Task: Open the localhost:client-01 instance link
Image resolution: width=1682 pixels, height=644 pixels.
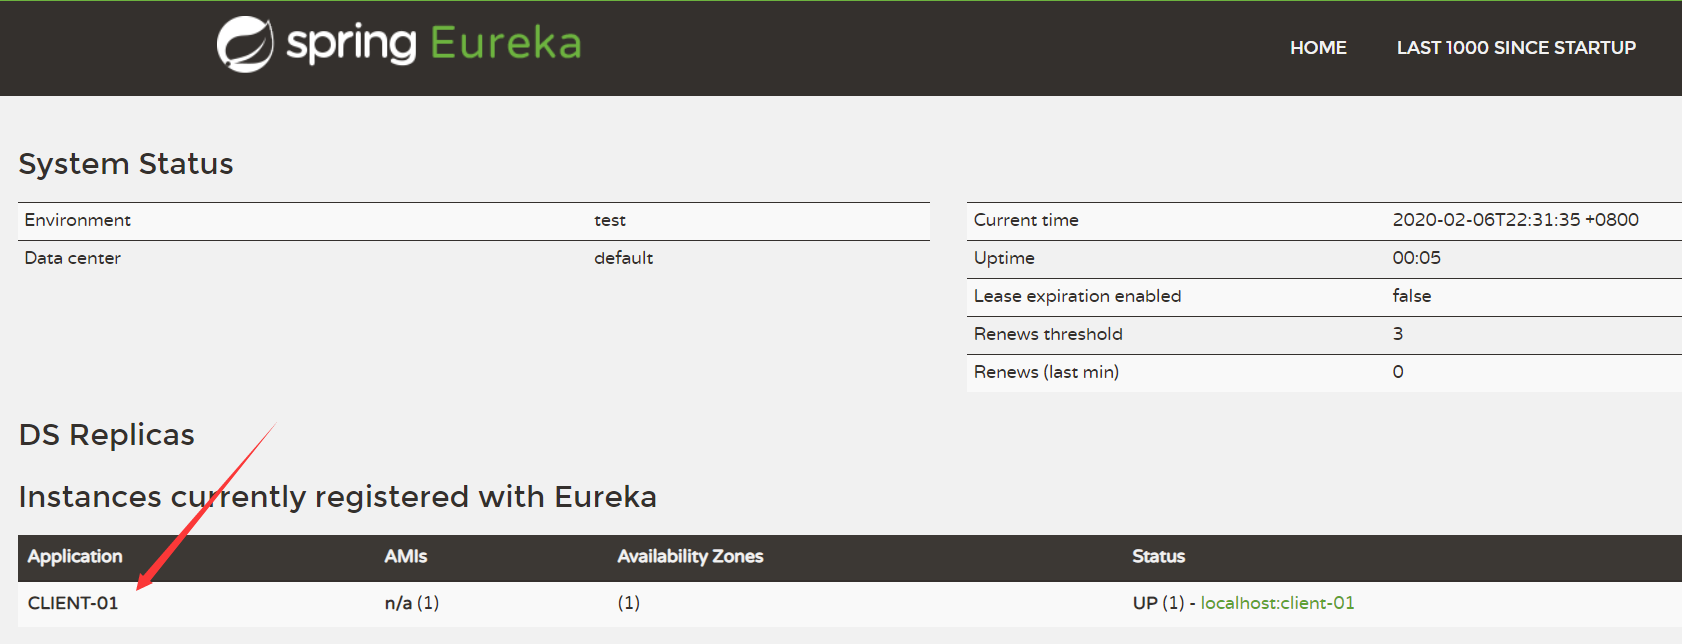Action: [x=1277, y=603]
